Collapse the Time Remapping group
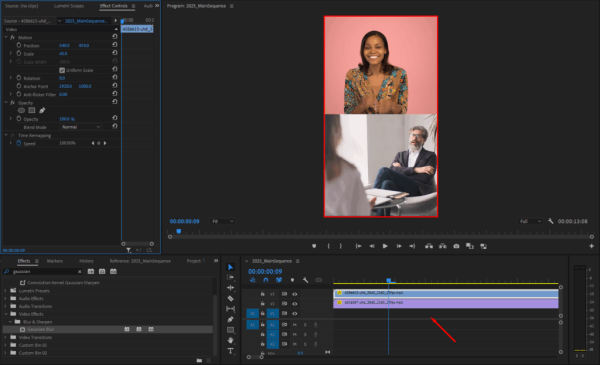Viewport: 600px width, 365px height. 6,135
